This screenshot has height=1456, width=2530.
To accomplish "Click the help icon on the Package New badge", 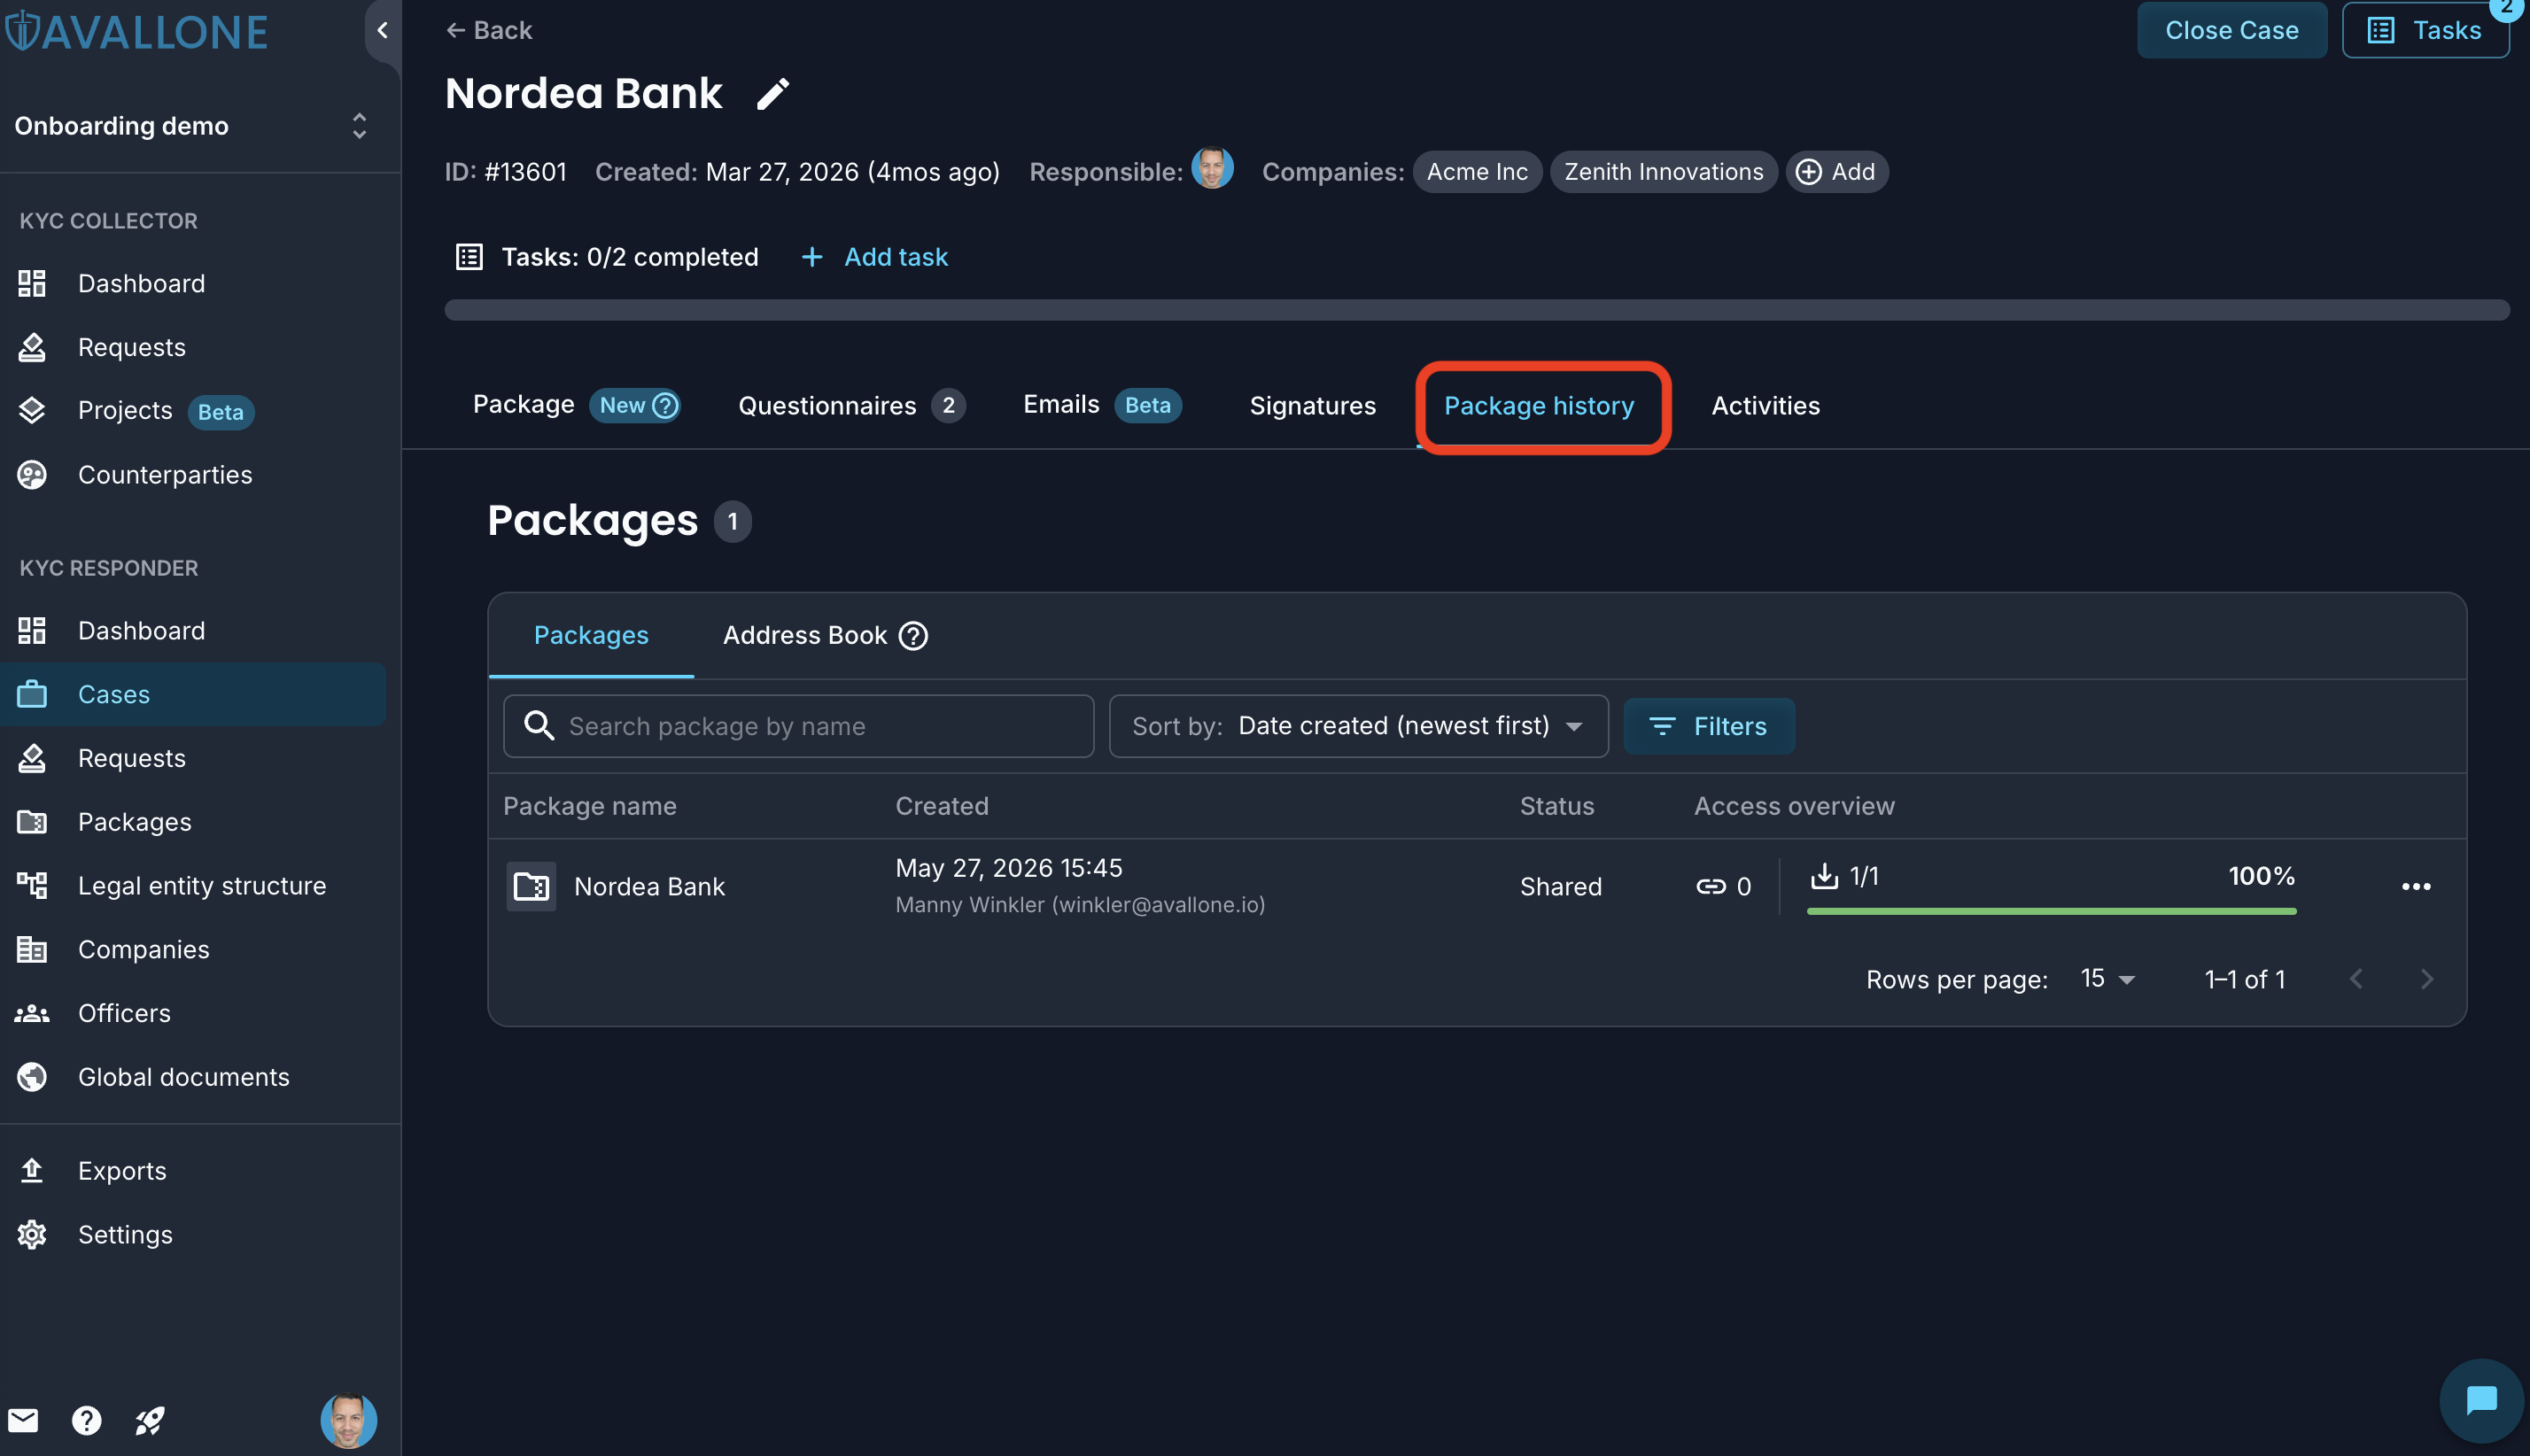I will [665, 405].
